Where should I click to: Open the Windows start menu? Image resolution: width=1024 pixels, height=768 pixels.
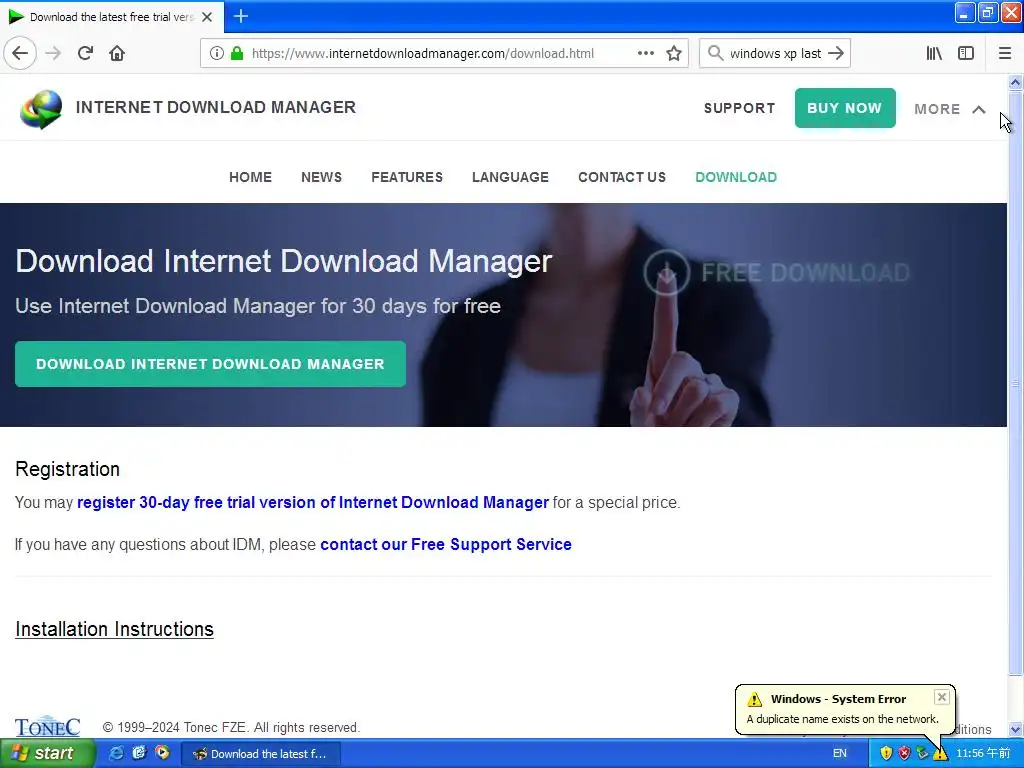tap(47, 753)
